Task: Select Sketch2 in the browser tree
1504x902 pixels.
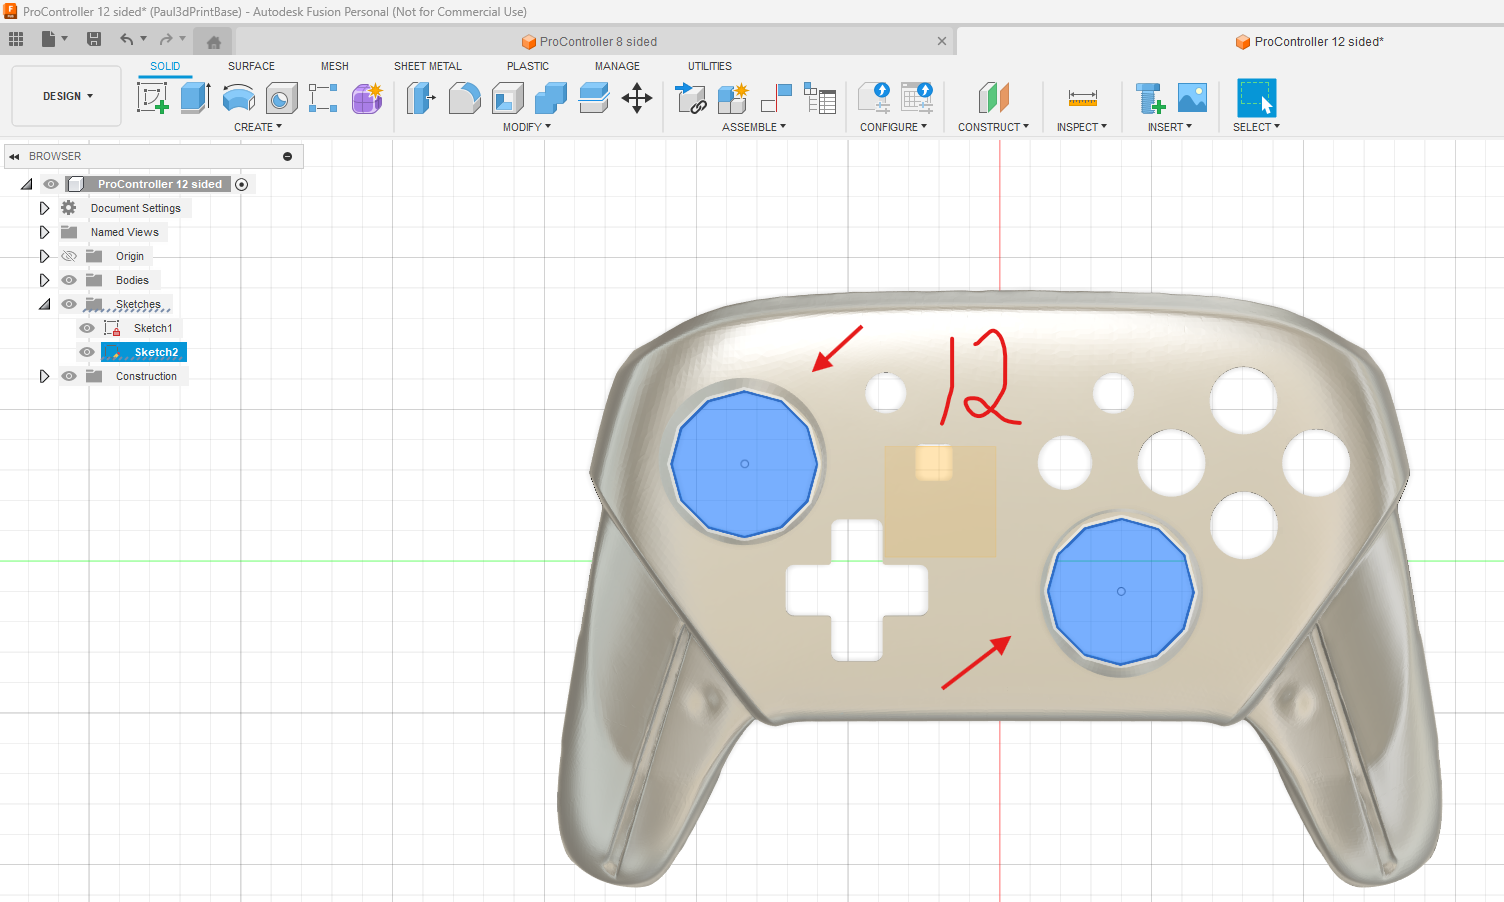Action: 156,352
